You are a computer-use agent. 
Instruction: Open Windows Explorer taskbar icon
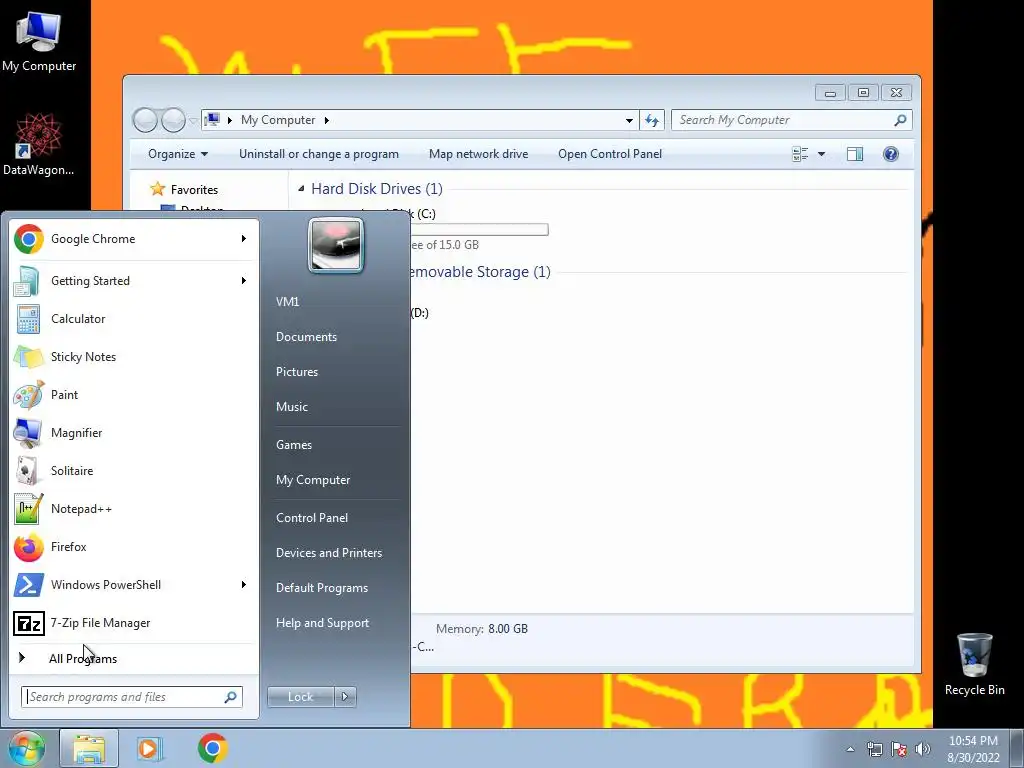(x=89, y=748)
